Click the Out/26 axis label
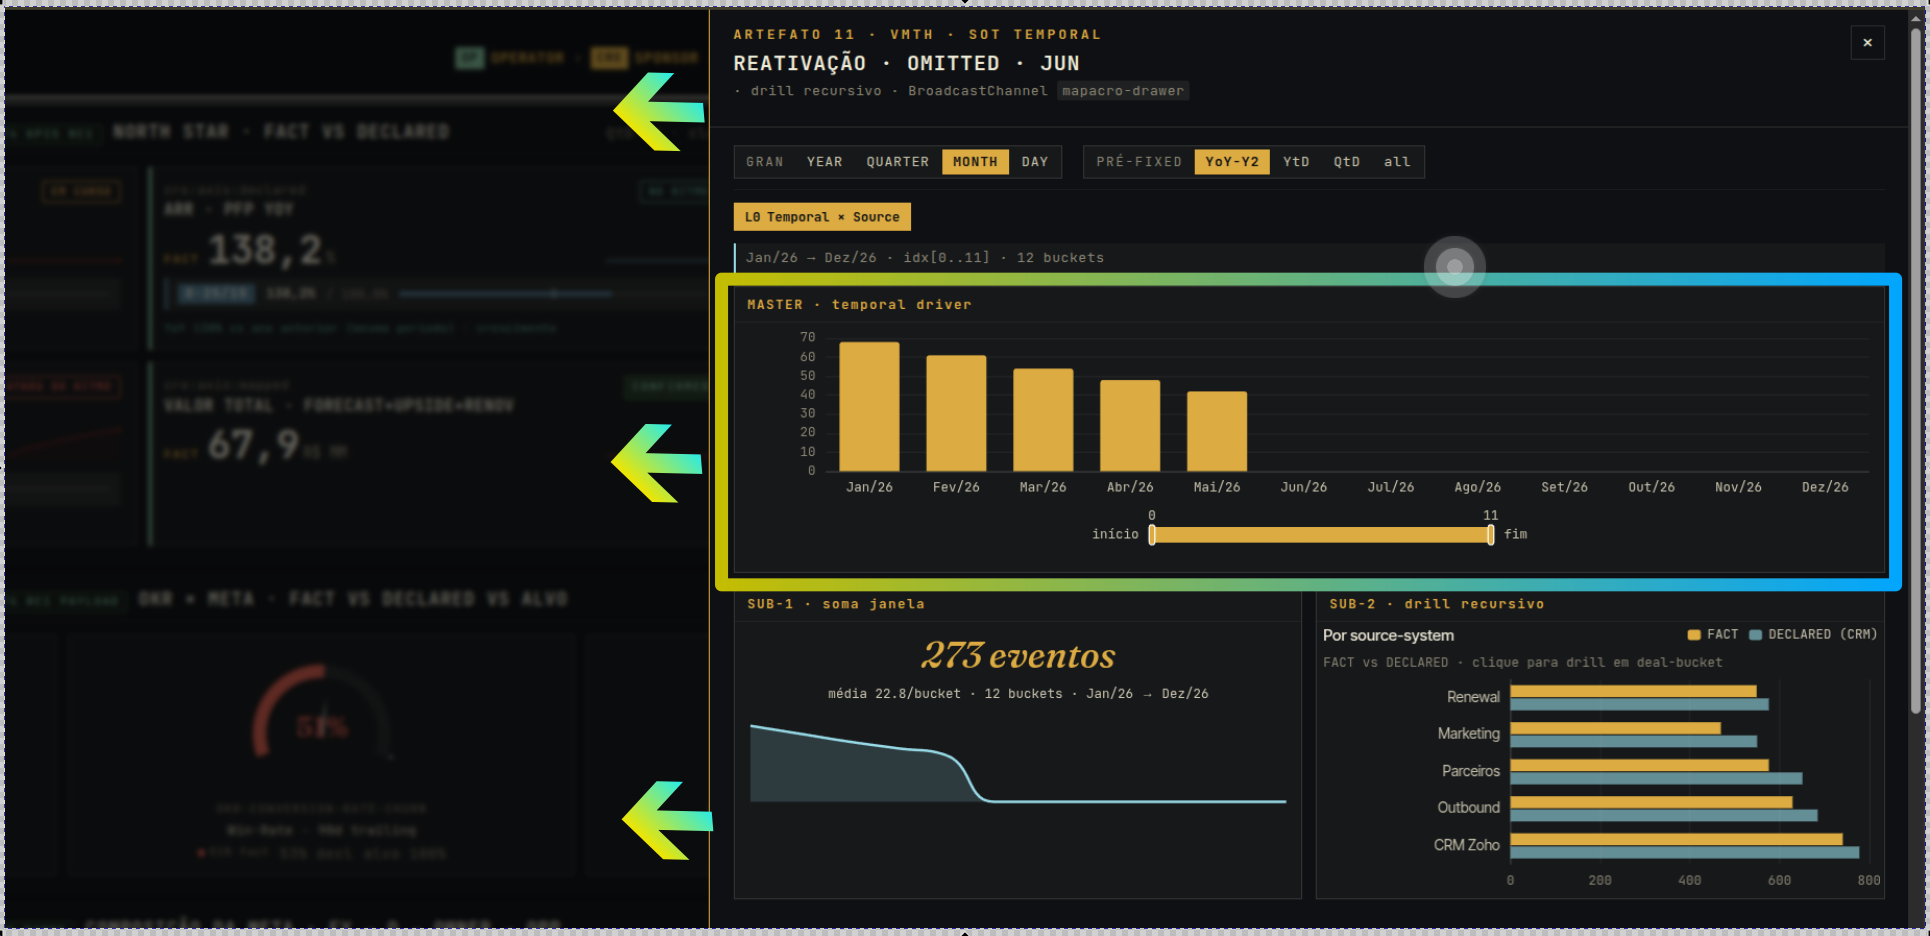The width and height of the screenshot is (1930, 936). [1652, 487]
